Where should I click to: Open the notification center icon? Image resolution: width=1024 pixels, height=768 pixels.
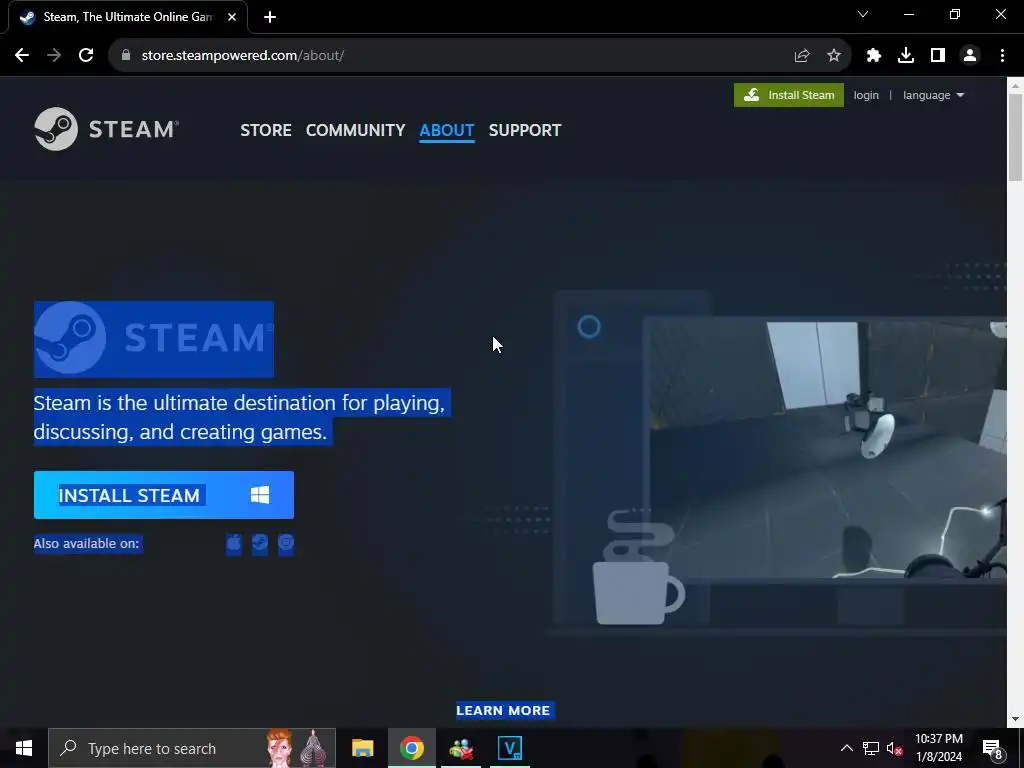(x=993, y=748)
